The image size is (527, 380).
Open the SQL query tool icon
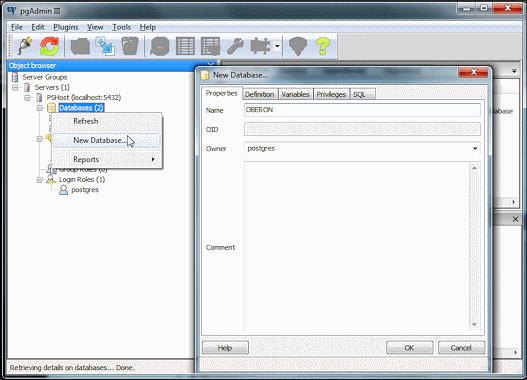click(x=159, y=46)
